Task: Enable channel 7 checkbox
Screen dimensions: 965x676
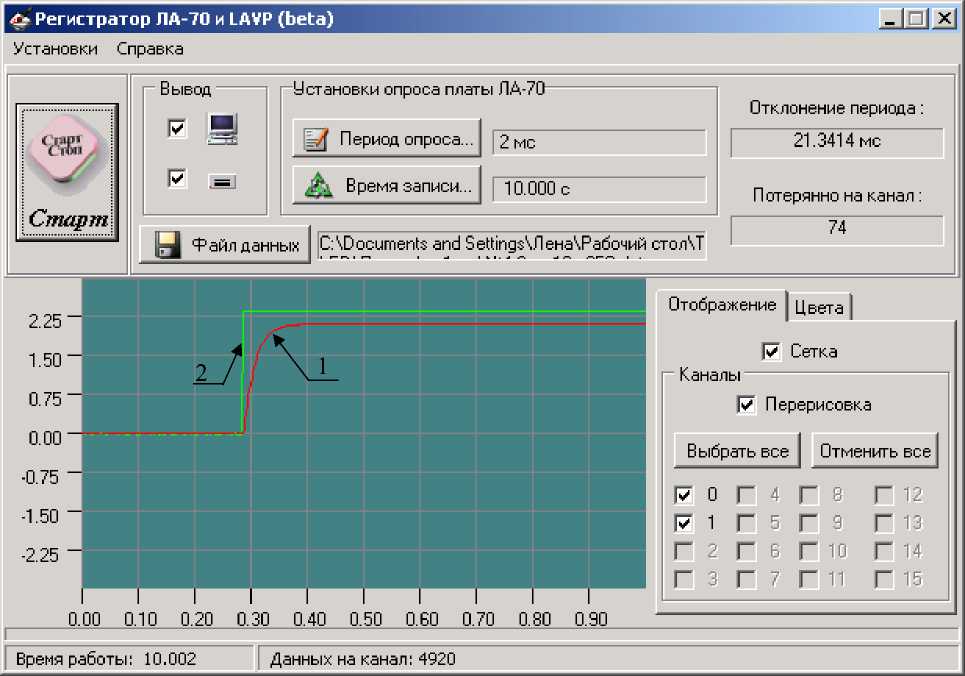Action: [x=747, y=579]
